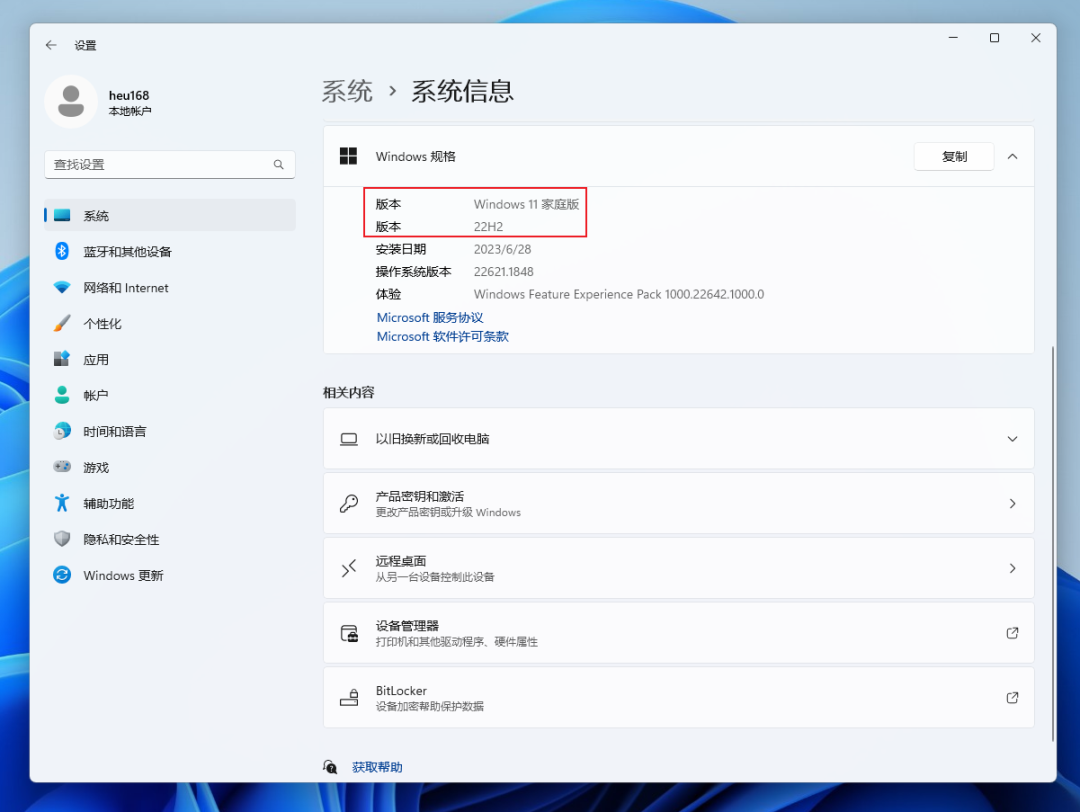Click the 远程桌面 remote icon
Screen dimensions: 1080x812
(349, 568)
